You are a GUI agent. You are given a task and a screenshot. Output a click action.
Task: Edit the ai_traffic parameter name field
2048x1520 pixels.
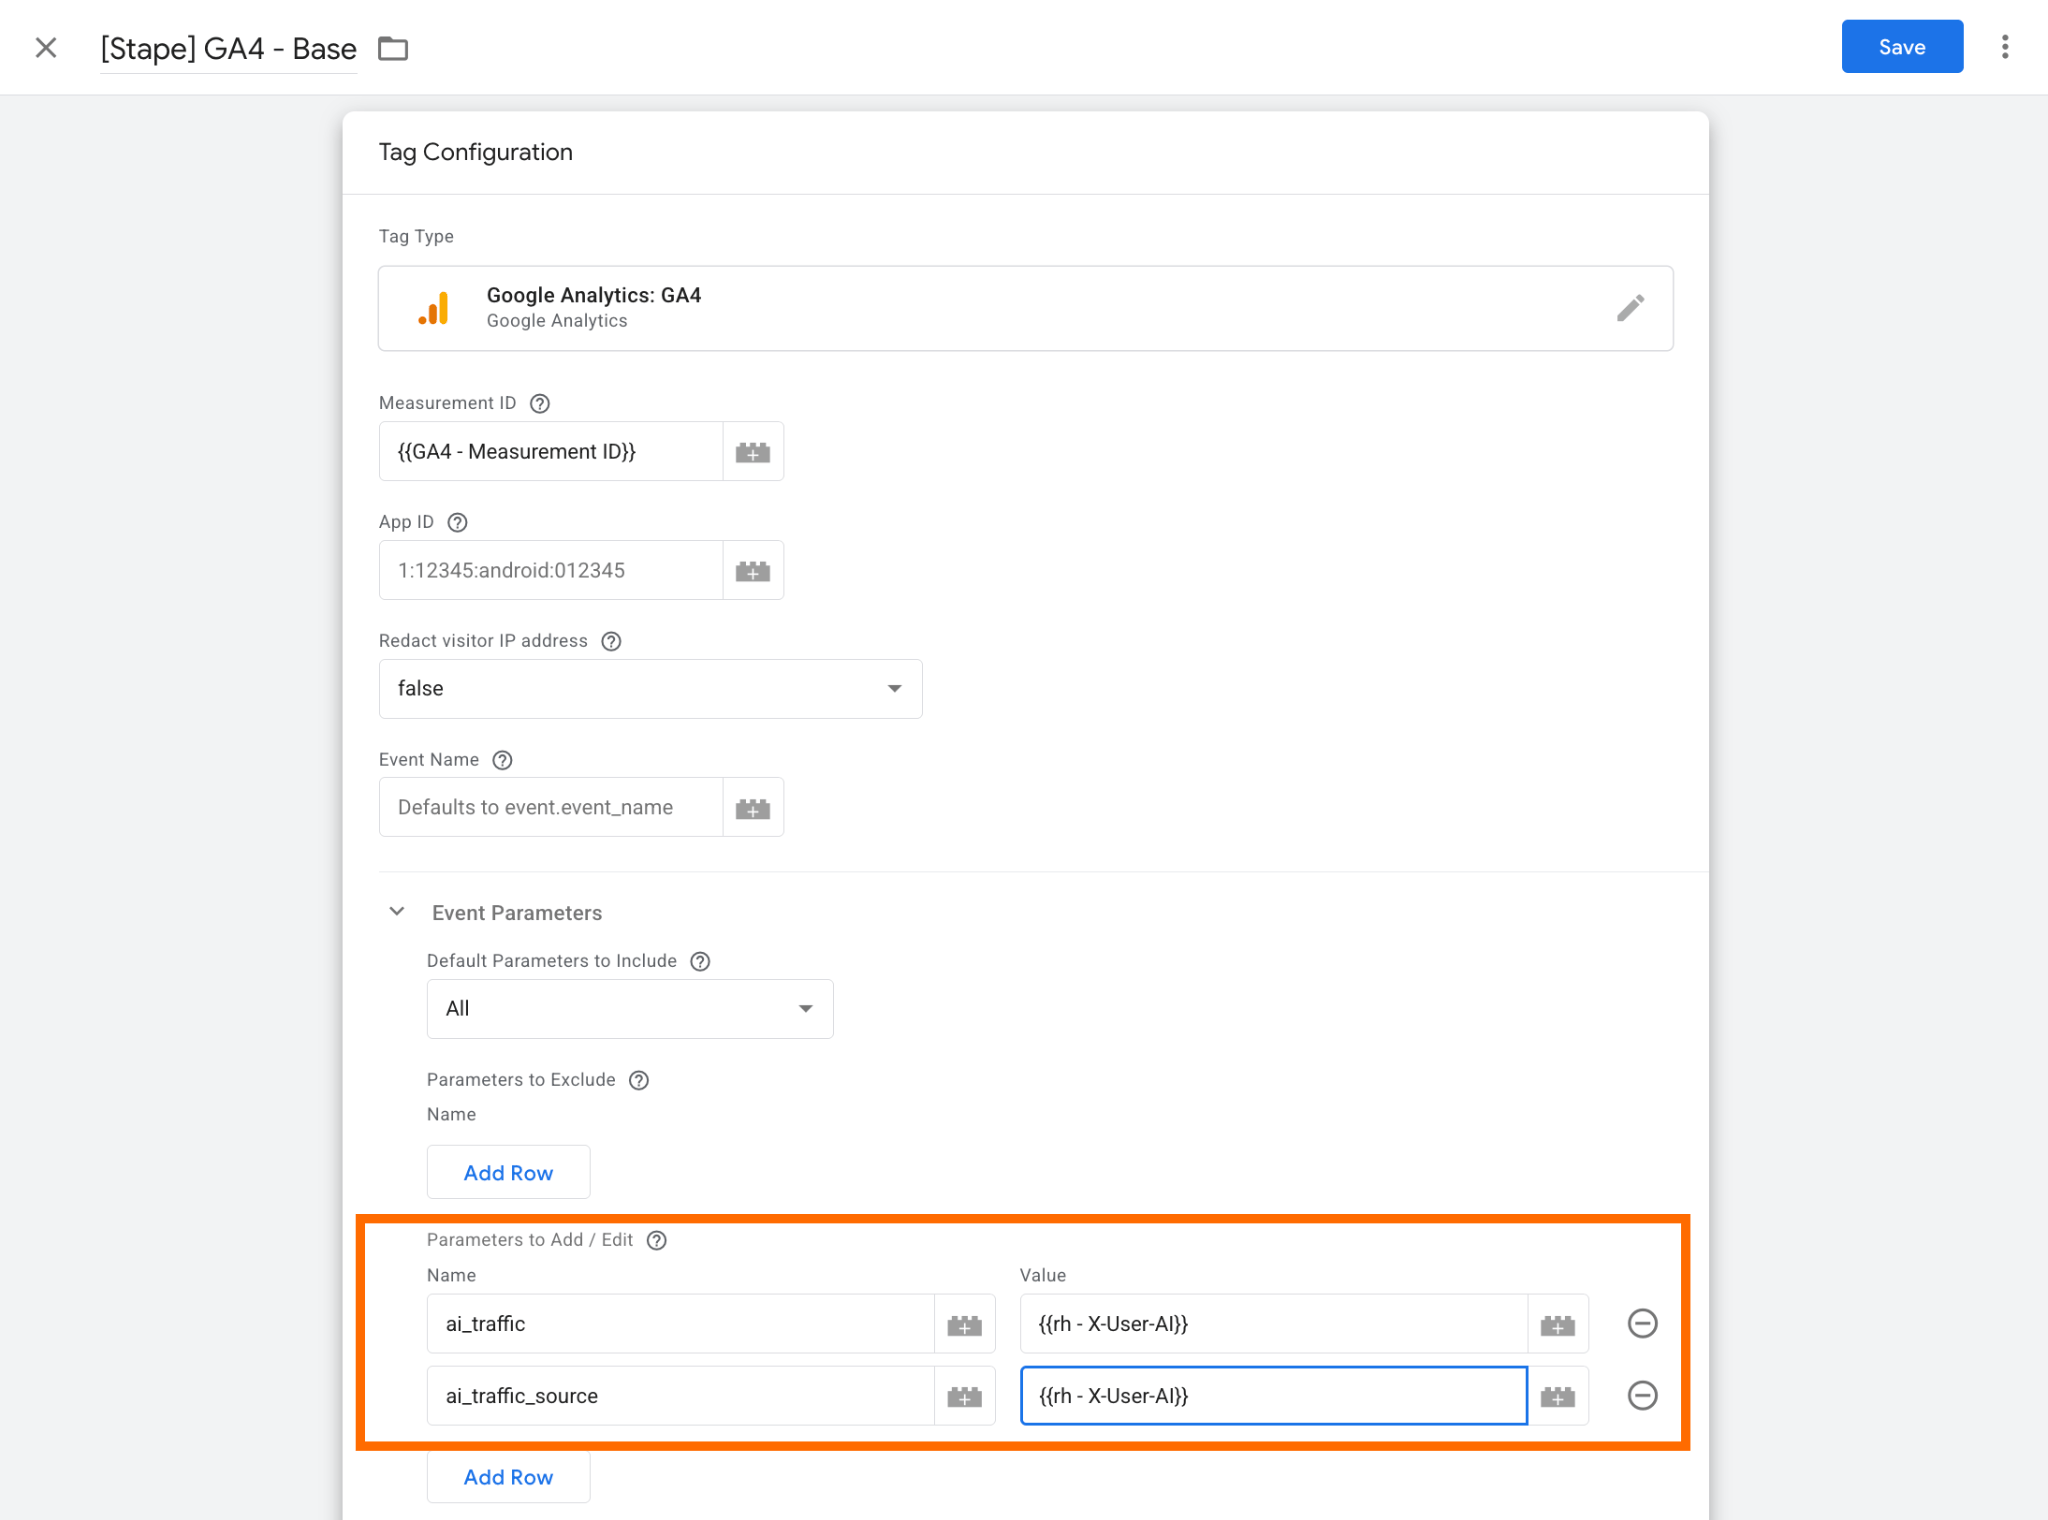(x=681, y=1324)
